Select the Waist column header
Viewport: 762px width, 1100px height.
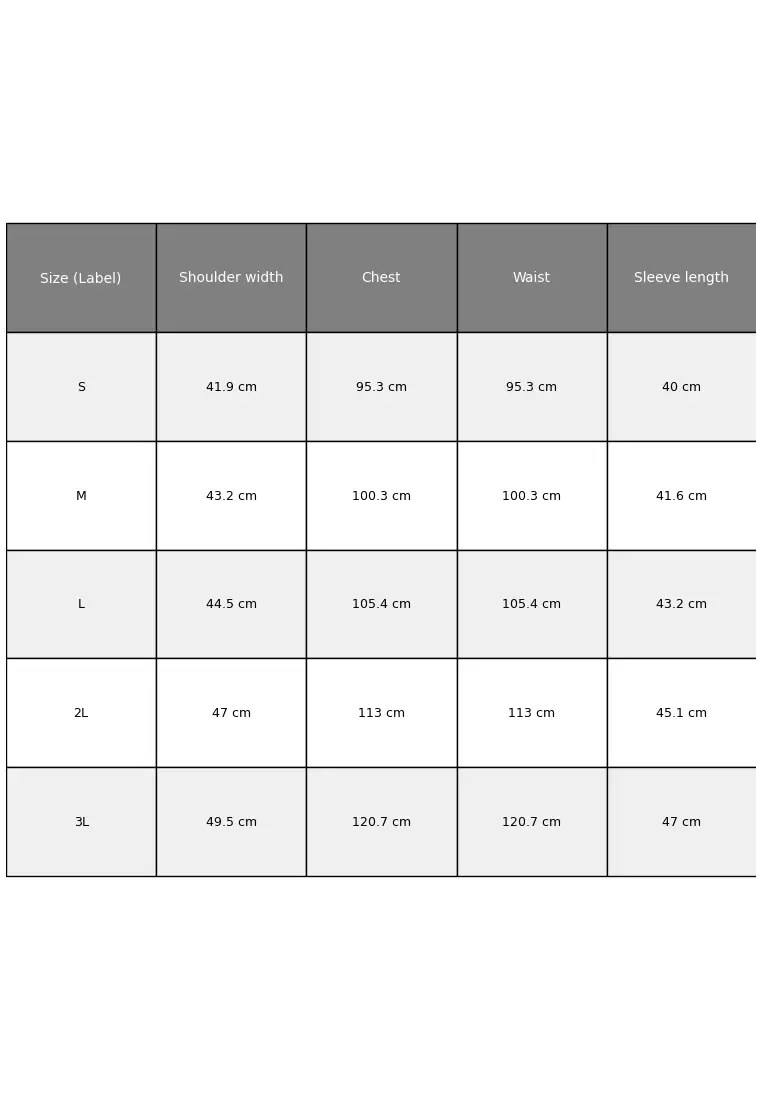(x=531, y=278)
